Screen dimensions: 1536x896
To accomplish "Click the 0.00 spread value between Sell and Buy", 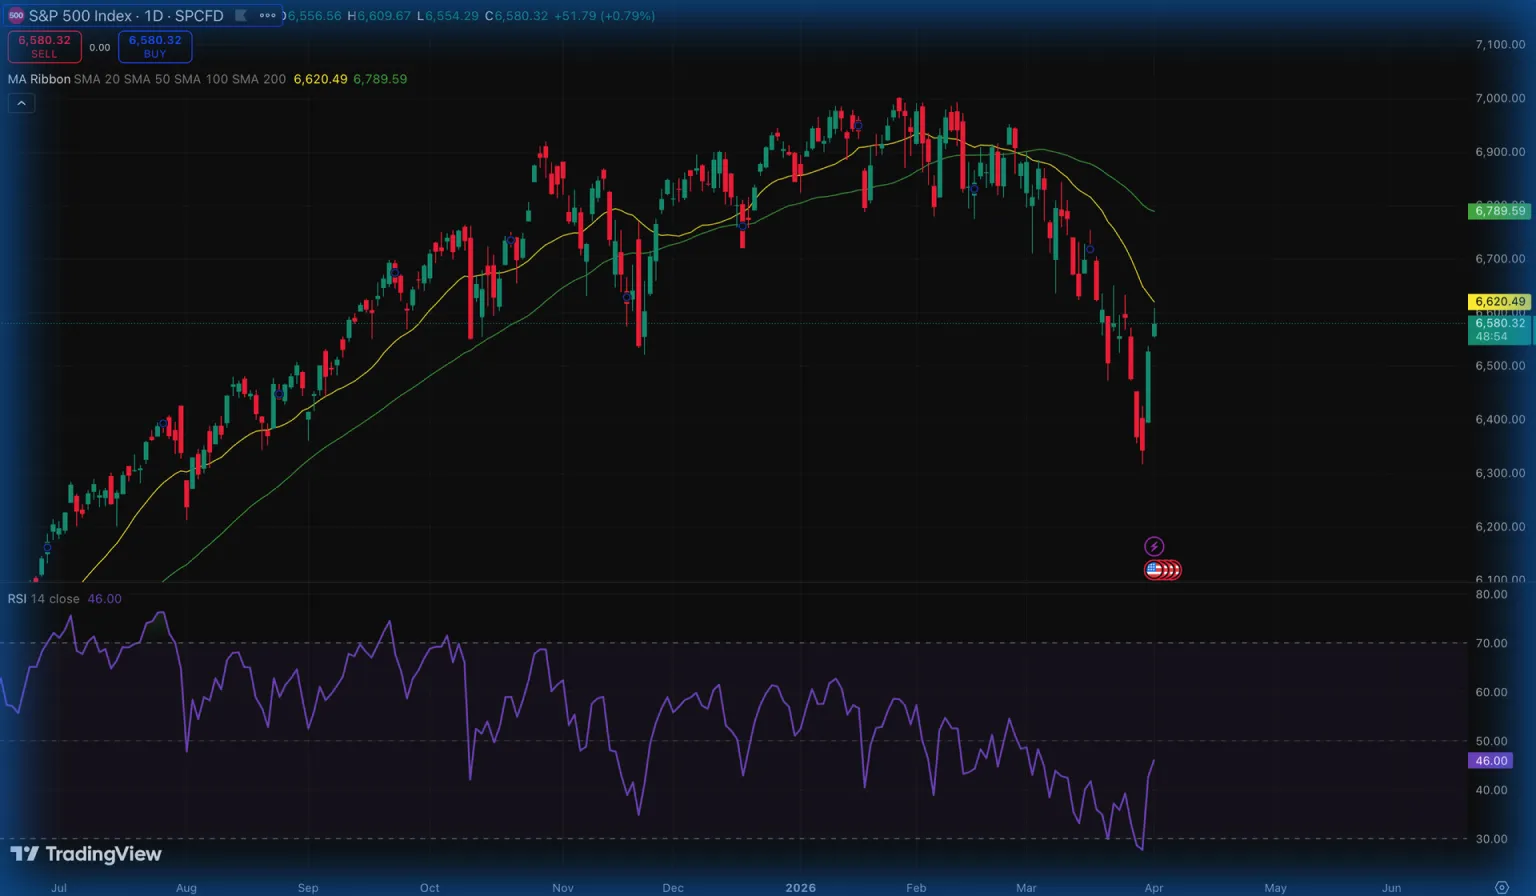I will [x=100, y=47].
